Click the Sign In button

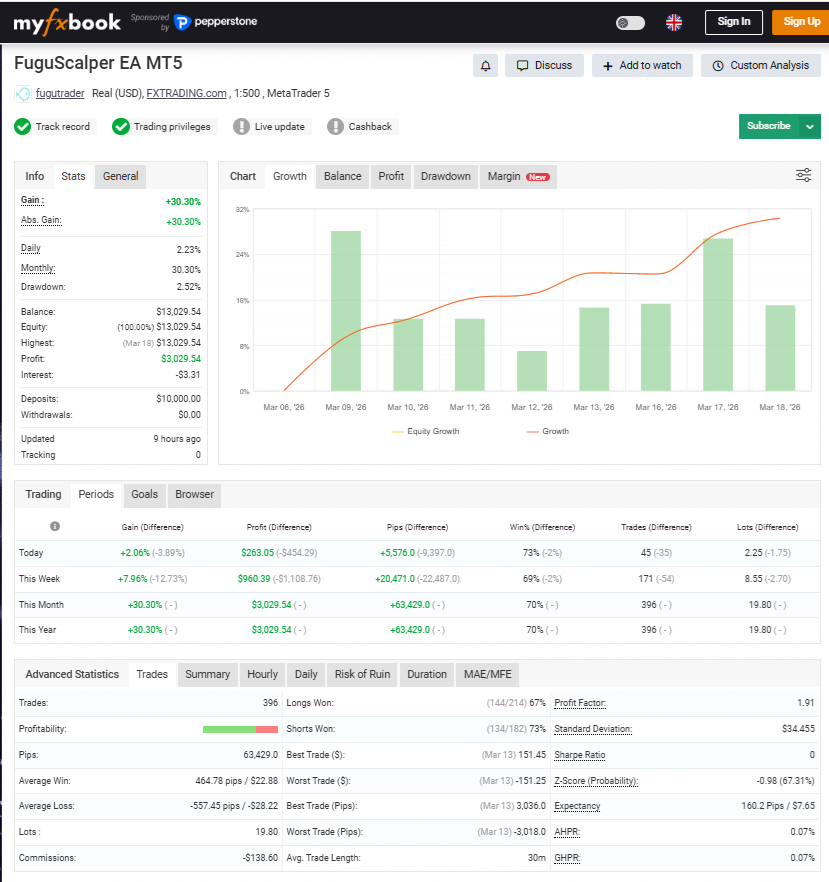[733, 22]
